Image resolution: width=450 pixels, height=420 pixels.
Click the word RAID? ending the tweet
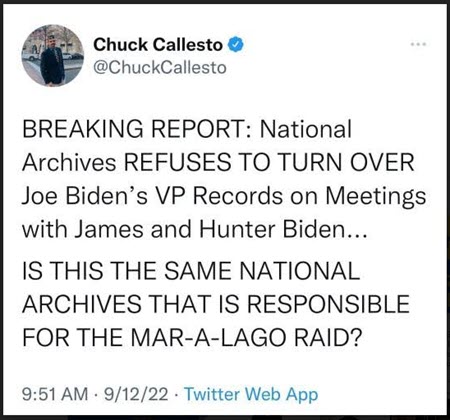328,337
